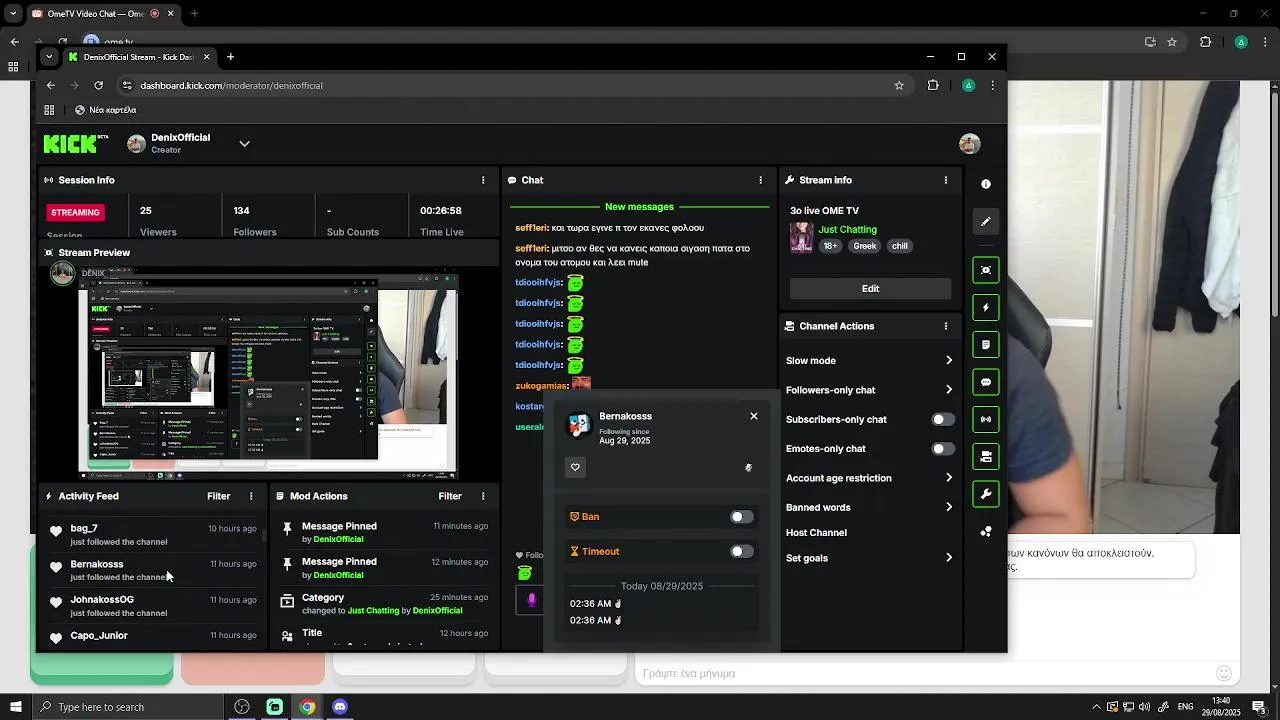Image resolution: width=1280 pixels, height=720 pixels.
Task: Open the info icon in right sidebar
Action: click(x=986, y=184)
